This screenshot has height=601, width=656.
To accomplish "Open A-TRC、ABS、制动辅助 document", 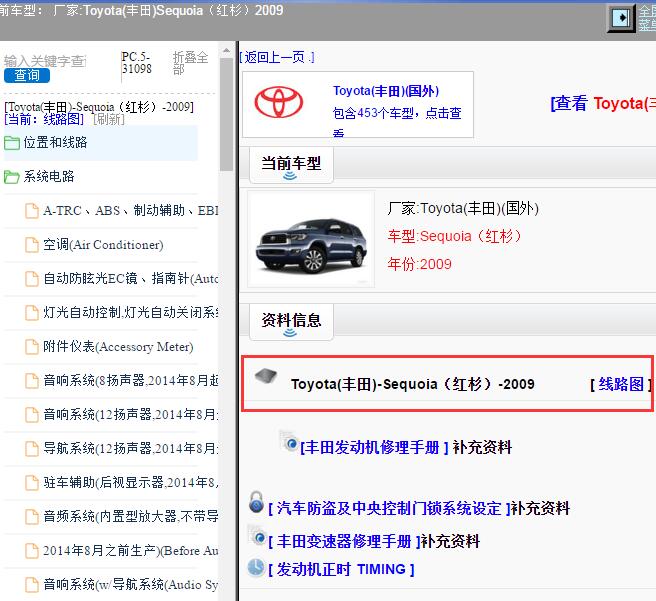I will click(x=131, y=210).
